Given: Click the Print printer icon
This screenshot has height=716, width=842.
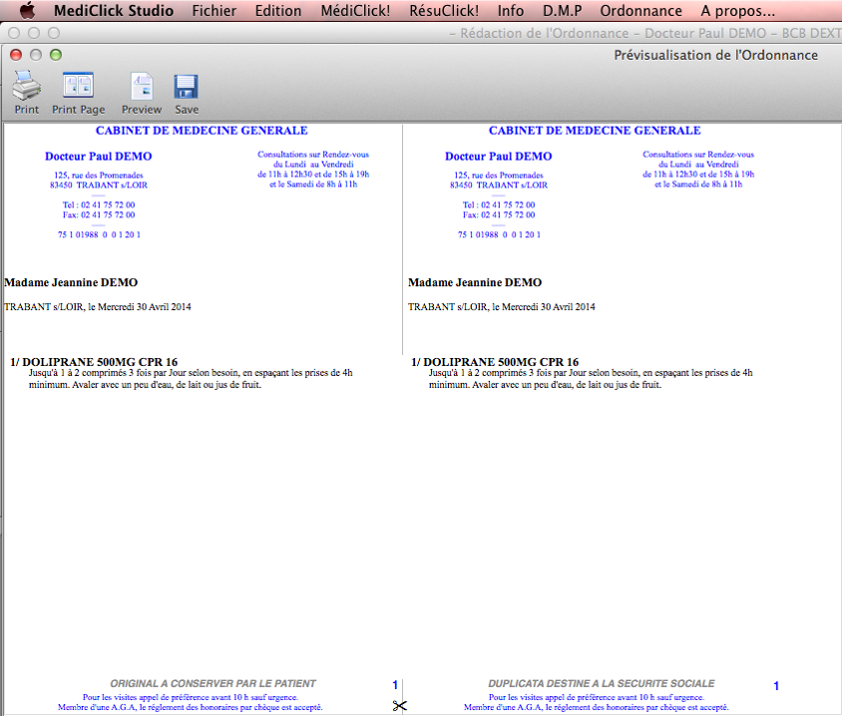Looking at the screenshot, I should coord(26,86).
